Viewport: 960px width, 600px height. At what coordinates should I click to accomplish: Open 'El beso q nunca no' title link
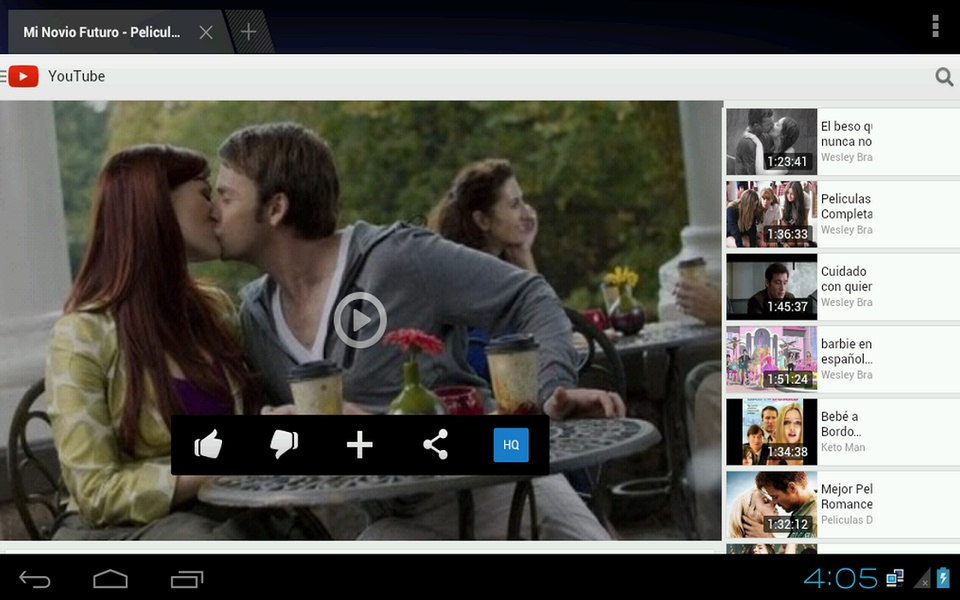coord(847,134)
